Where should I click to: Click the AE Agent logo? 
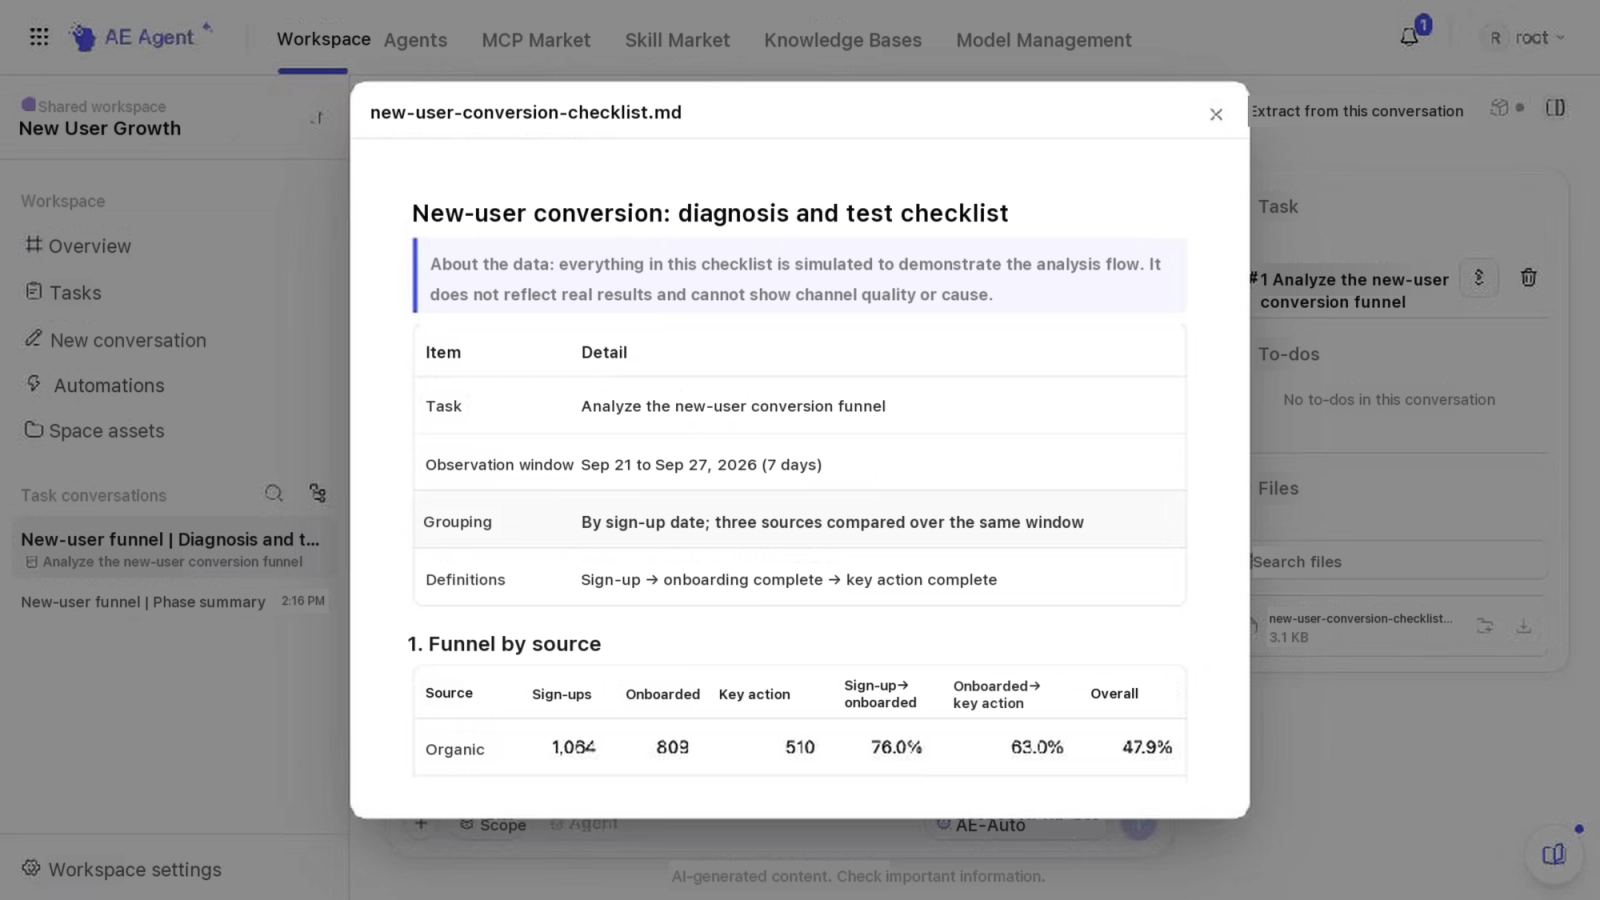click(140, 37)
